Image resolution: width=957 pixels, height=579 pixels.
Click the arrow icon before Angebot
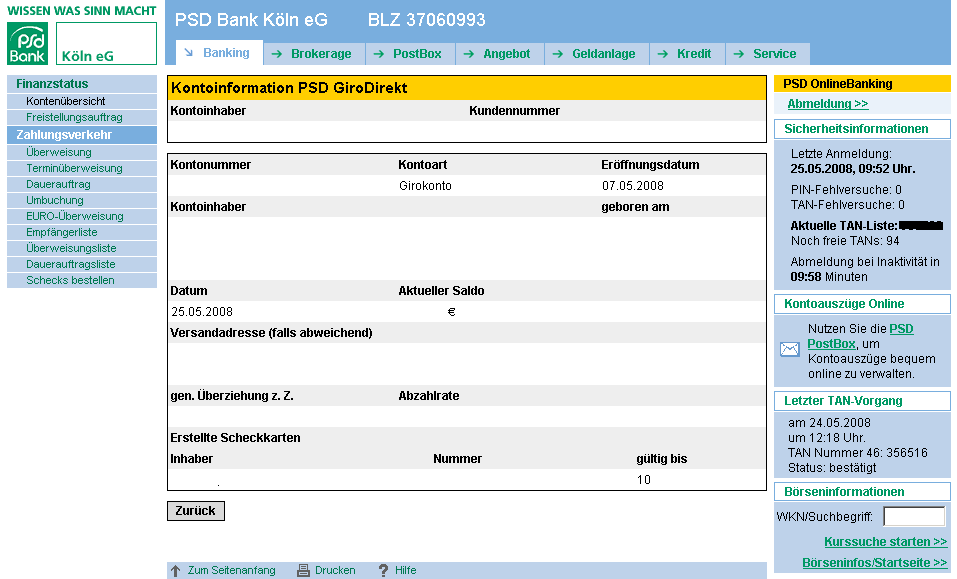pos(469,54)
